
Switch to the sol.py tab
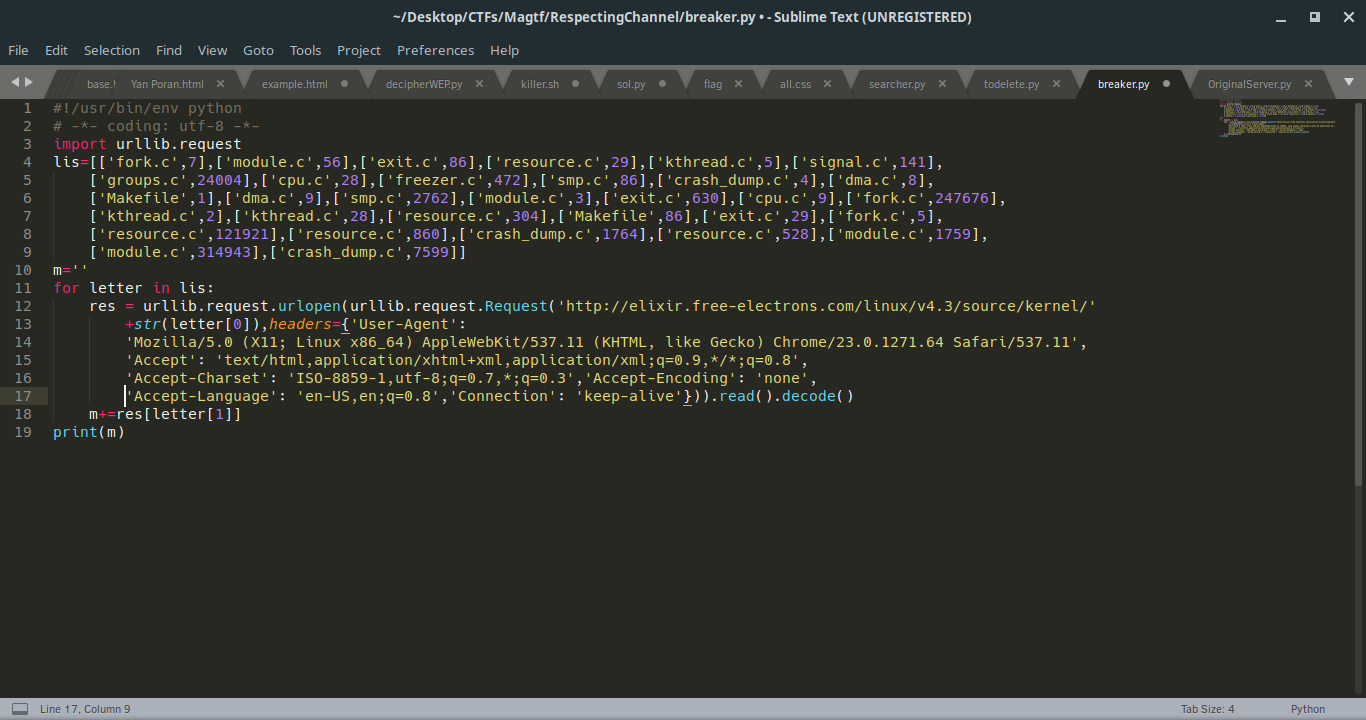pyautogui.click(x=631, y=84)
